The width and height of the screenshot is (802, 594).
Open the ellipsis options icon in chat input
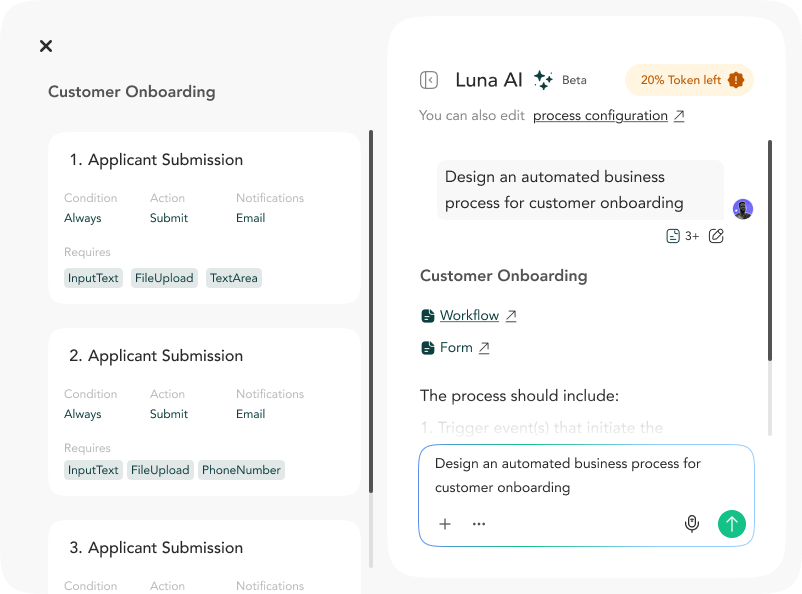point(479,523)
